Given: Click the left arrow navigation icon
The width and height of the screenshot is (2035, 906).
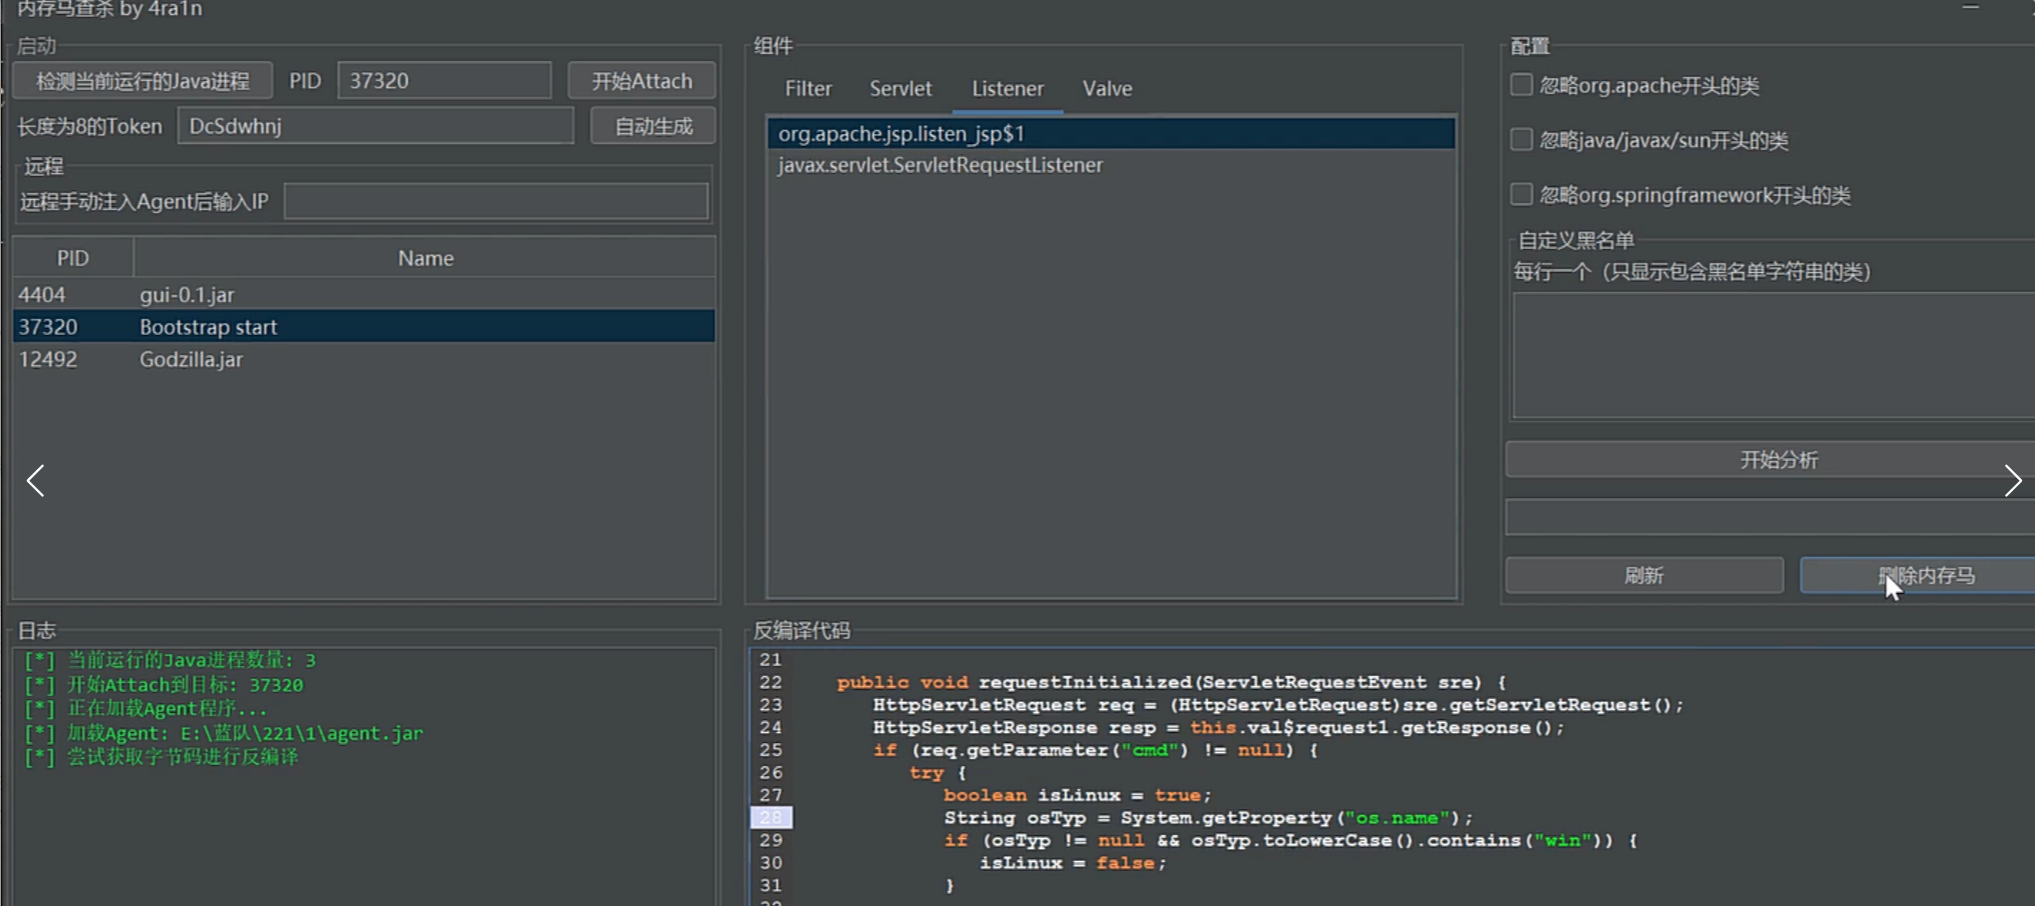Looking at the screenshot, I should pyautogui.click(x=36, y=481).
